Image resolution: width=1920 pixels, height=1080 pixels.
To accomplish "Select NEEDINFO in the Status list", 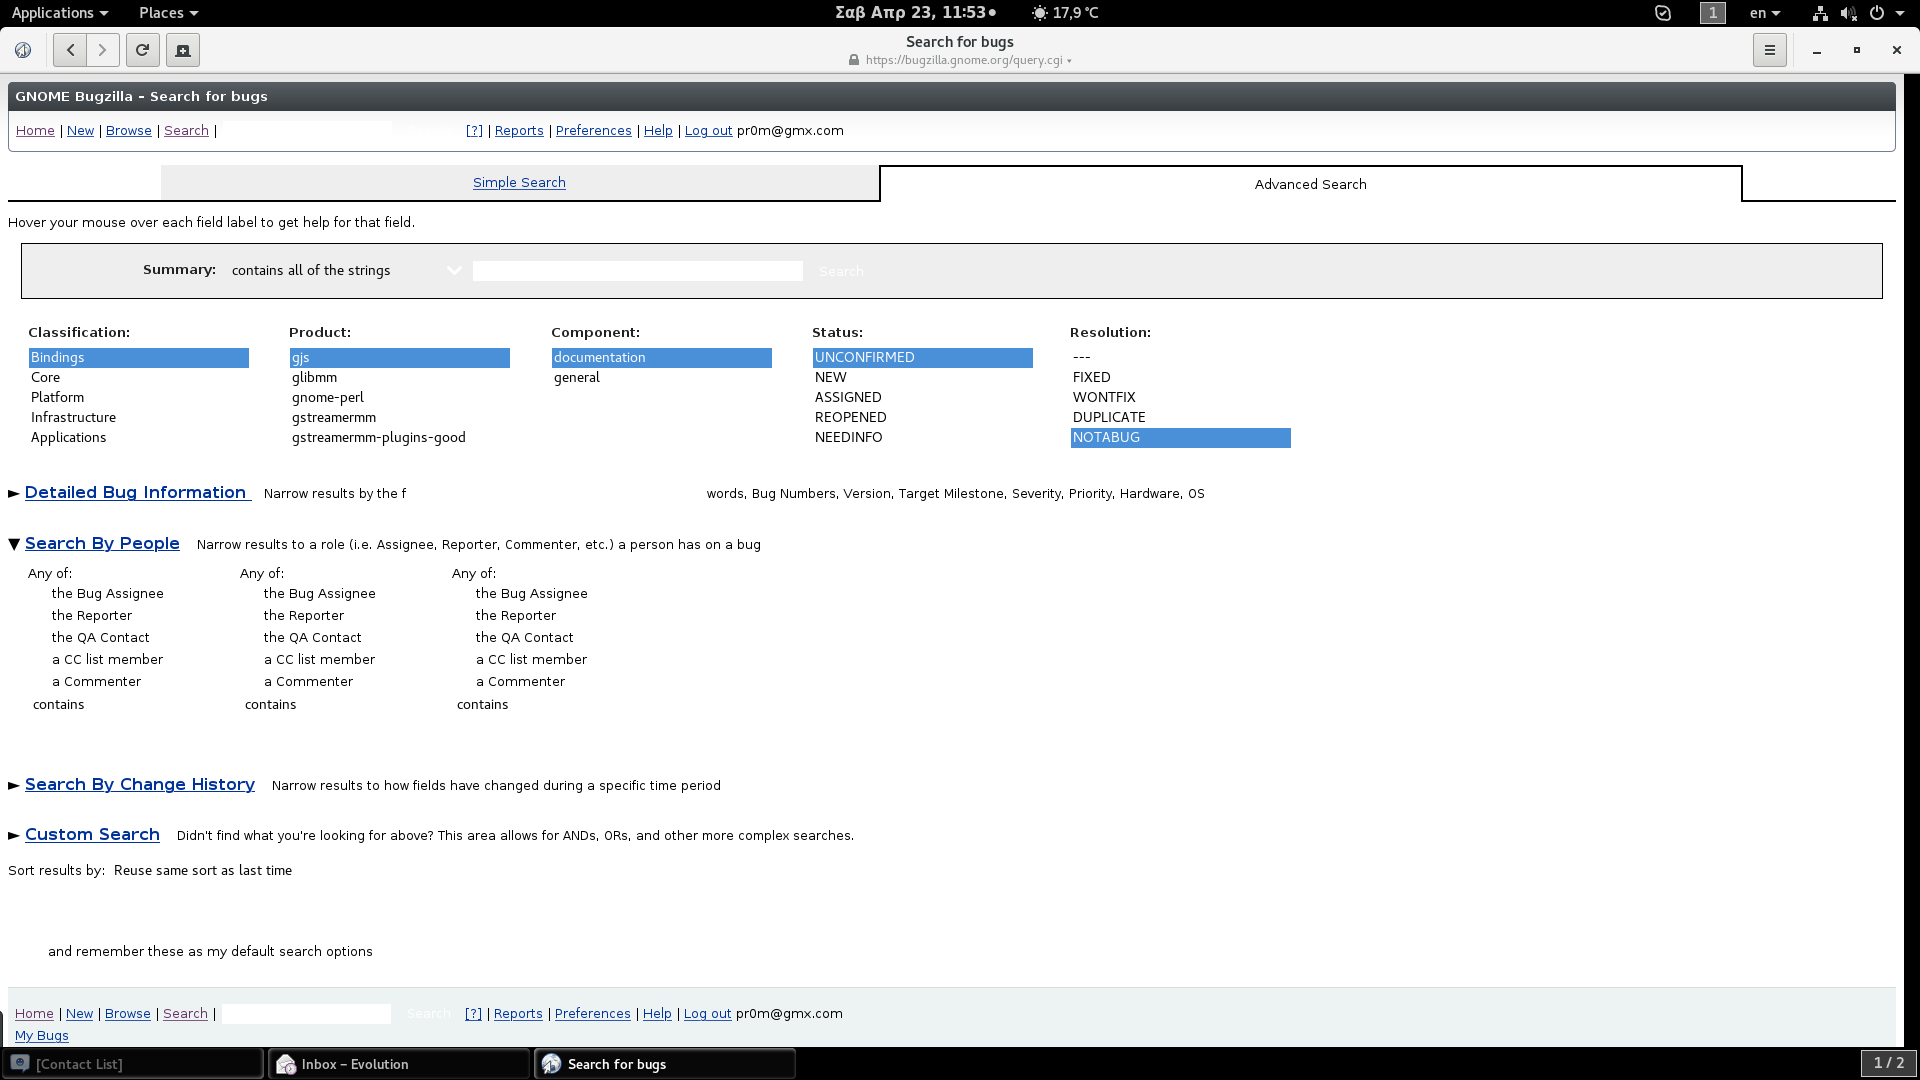I will coord(923,437).
